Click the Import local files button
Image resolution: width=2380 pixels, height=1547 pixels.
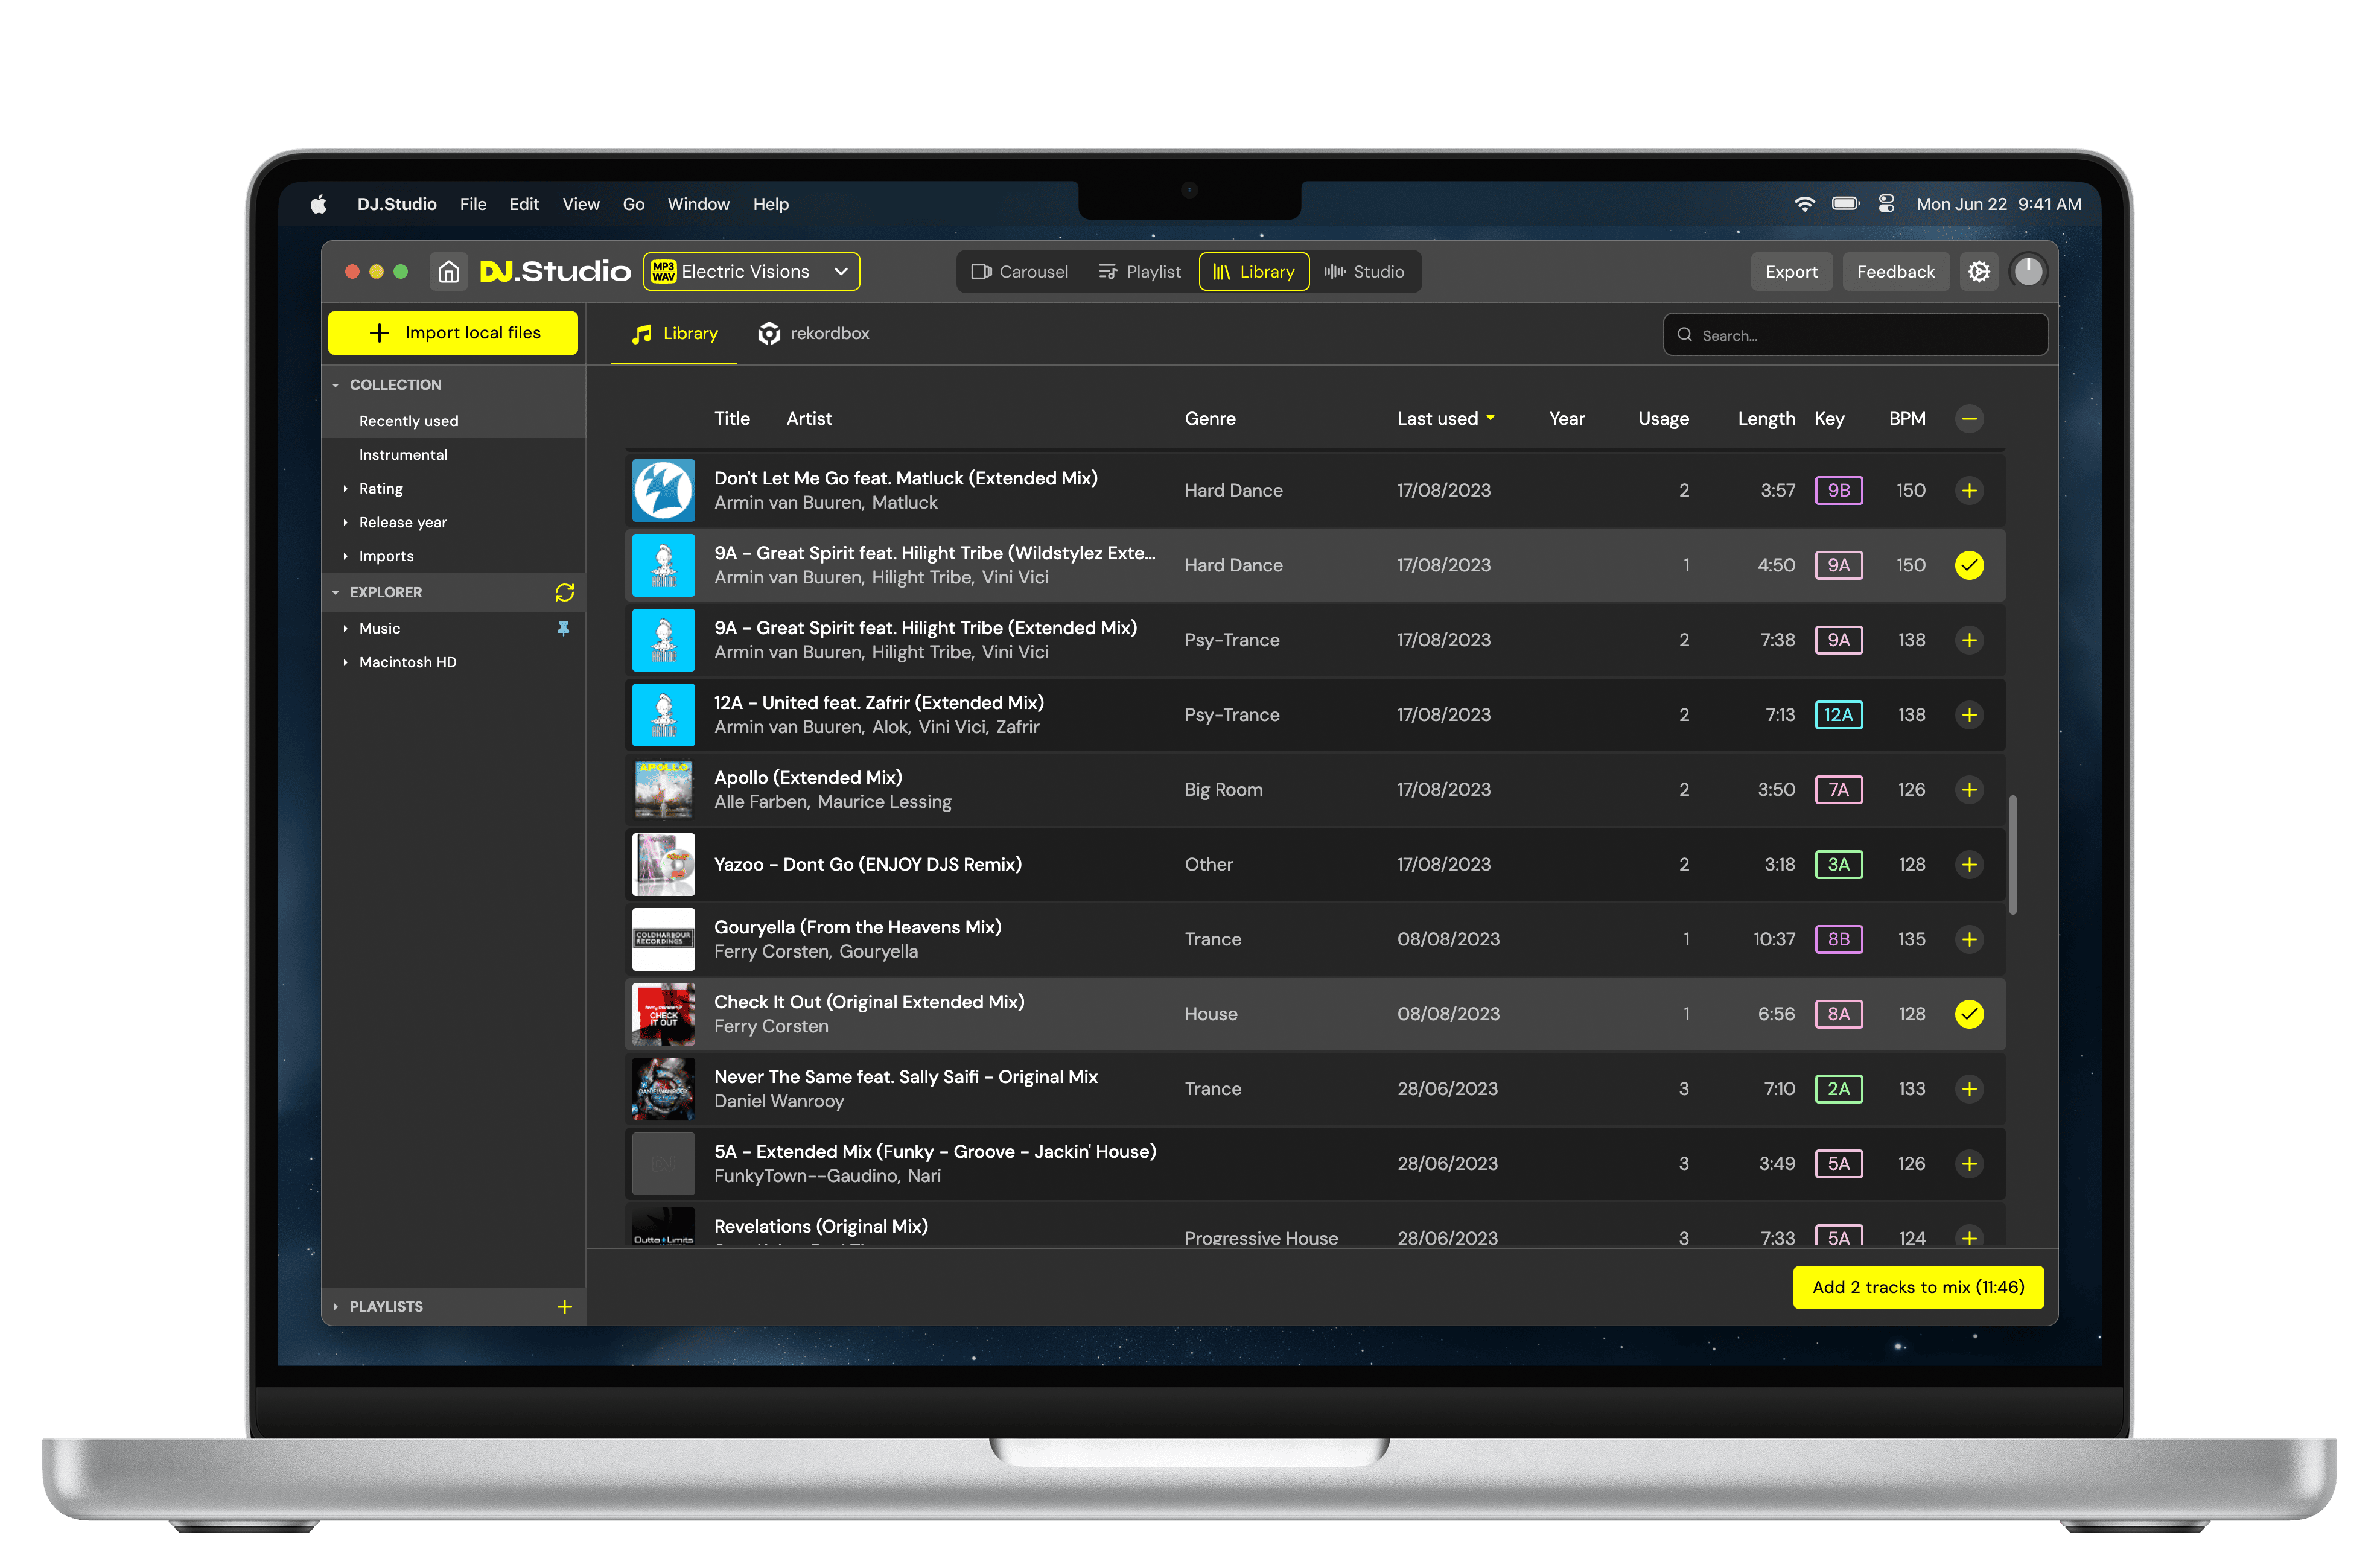[x=453, y=333]
